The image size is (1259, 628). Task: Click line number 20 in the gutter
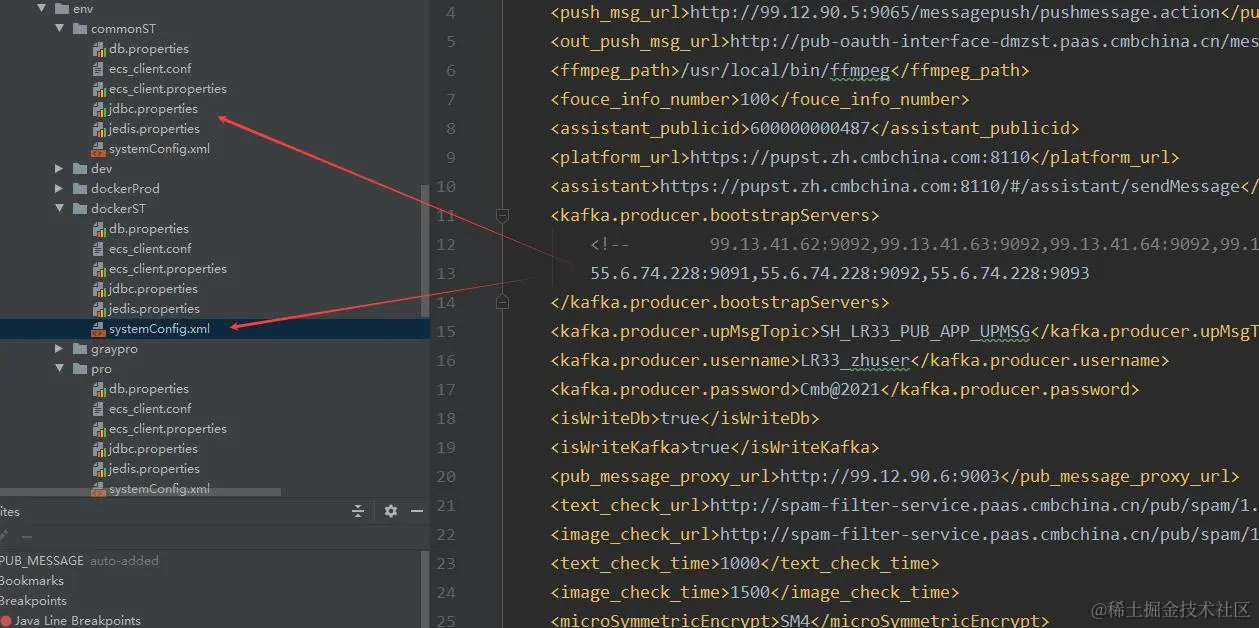(x=446, y=476)
